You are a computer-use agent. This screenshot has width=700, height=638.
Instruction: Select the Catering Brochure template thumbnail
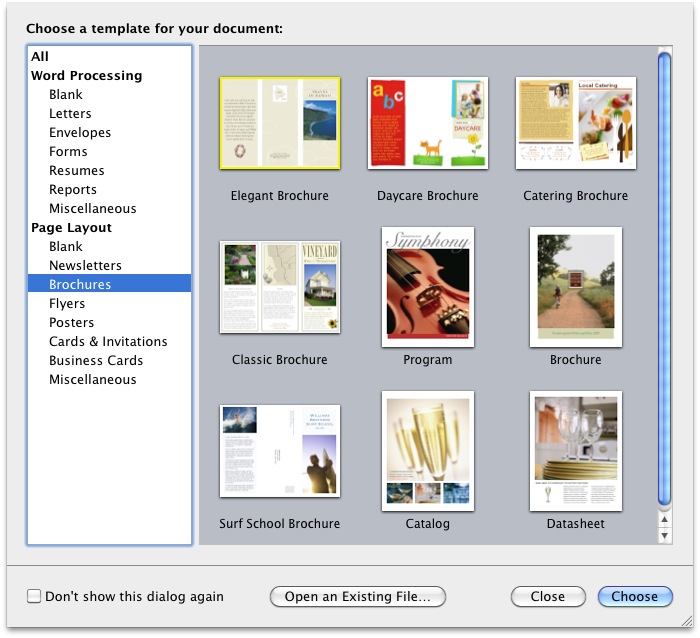(x=576, y=123)
